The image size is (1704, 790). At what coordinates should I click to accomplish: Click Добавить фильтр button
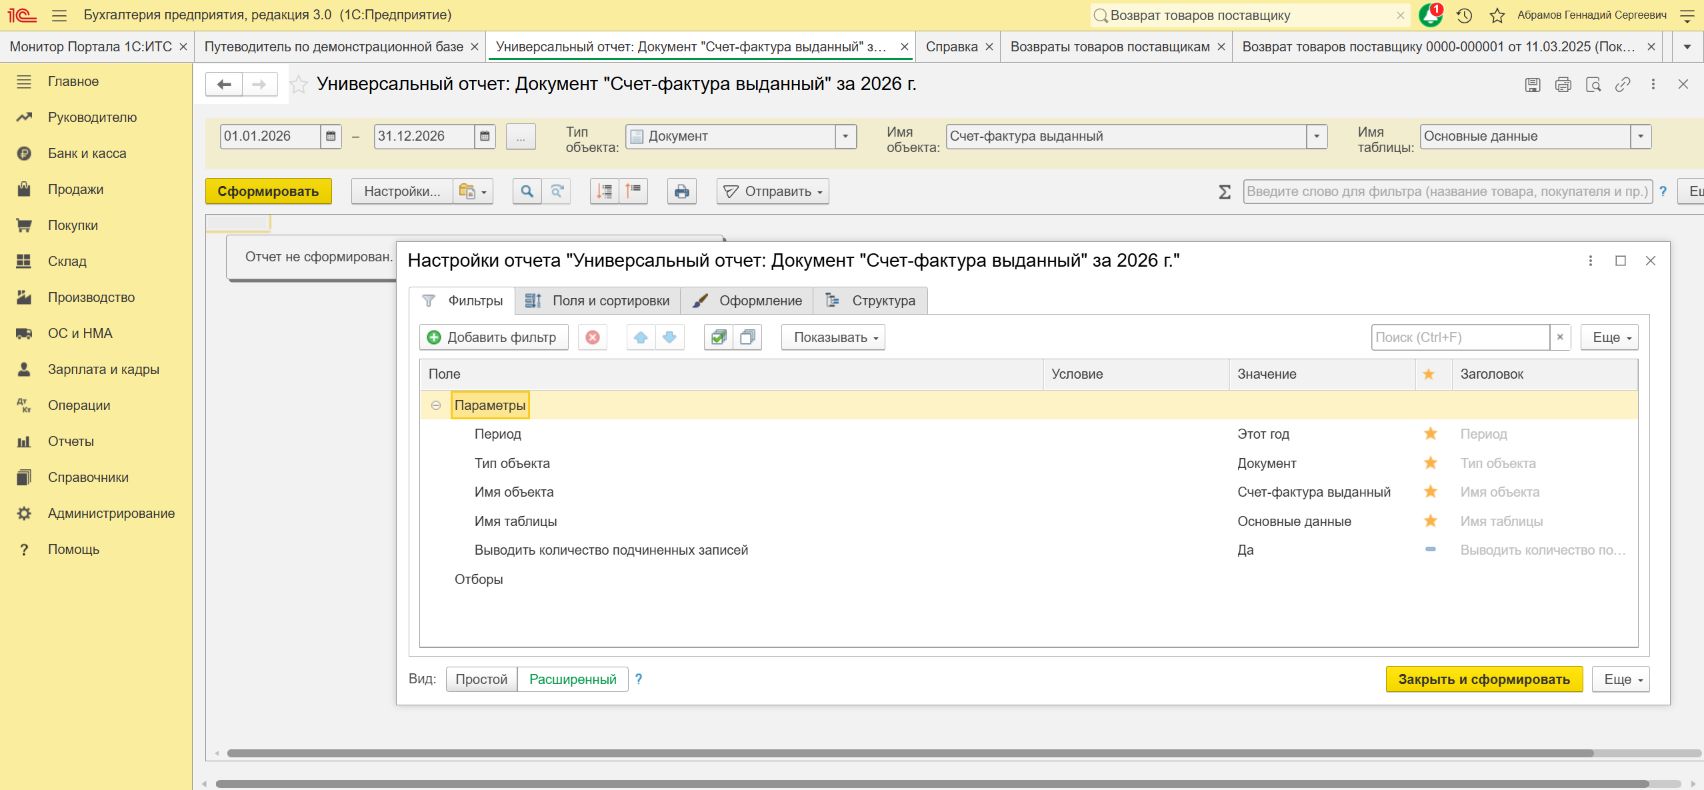(494, 338)
